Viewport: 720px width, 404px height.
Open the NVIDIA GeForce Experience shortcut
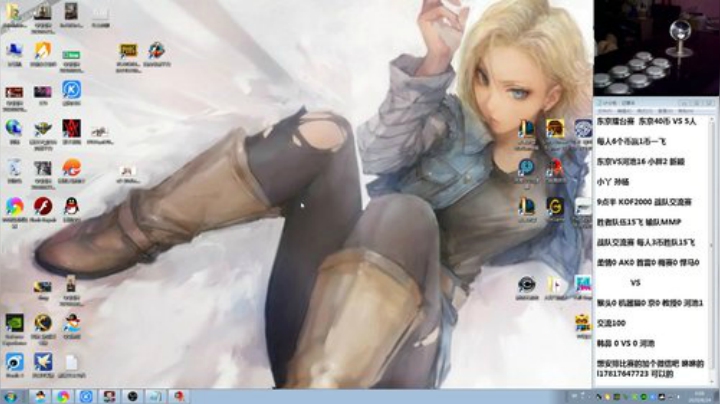pyautogui.click(x=14, y=323)
